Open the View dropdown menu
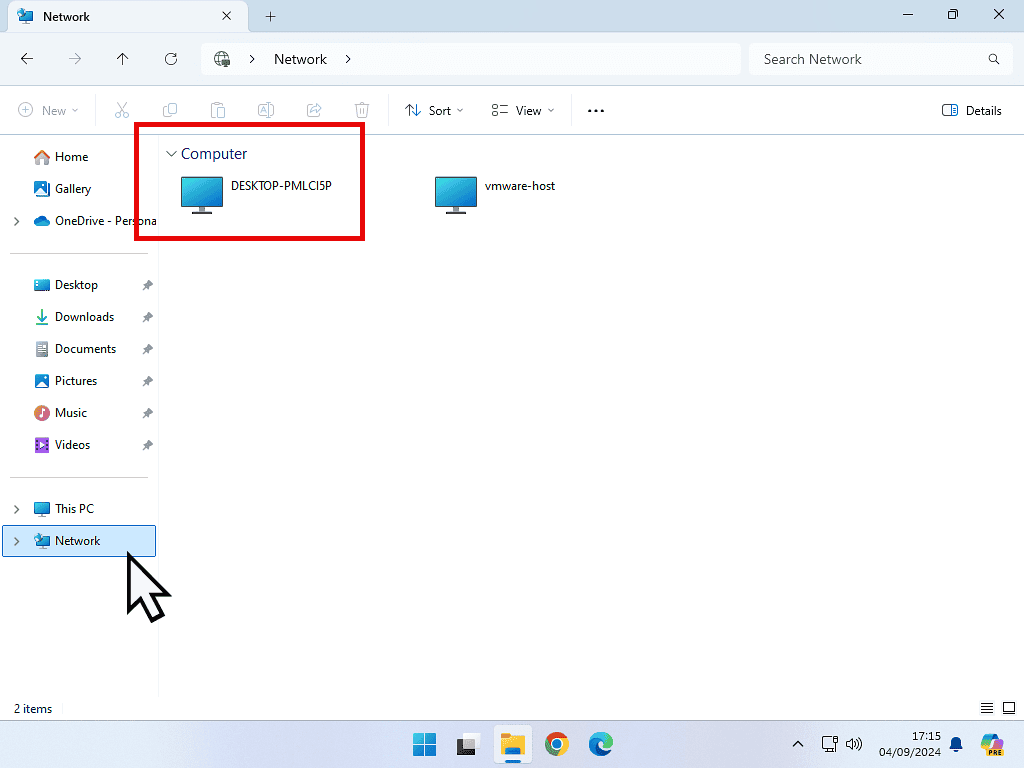Image resolution: width=1024 pixels, height=768 pixels. point(522,111)
